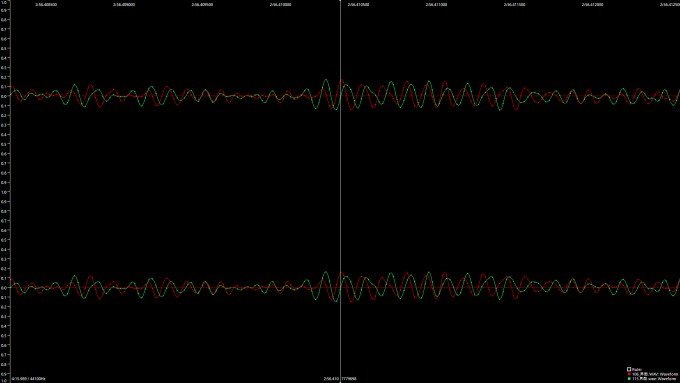
Task: Click the 2:56.411500 time ruler label
Action: coord(514,4)
